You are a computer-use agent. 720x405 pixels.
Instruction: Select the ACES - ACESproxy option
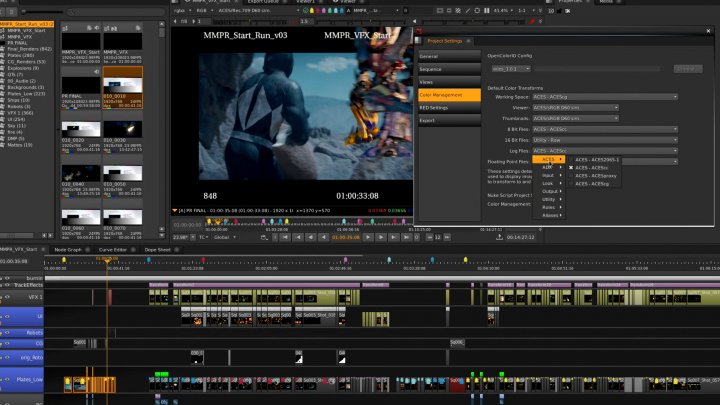click(594, 176)
